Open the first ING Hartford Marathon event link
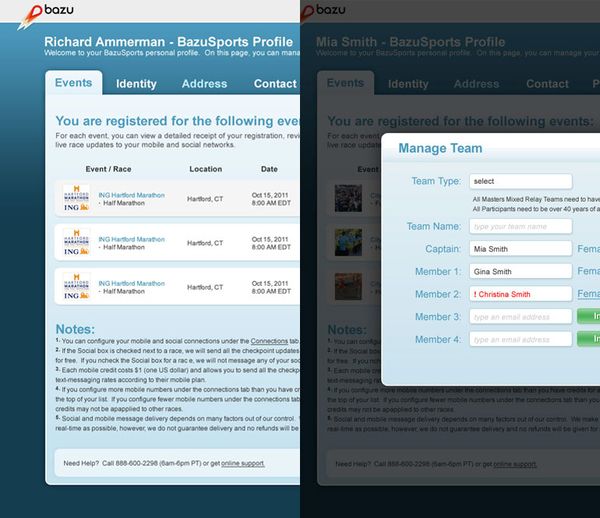The image size is (600, 518). click(132, 194)
